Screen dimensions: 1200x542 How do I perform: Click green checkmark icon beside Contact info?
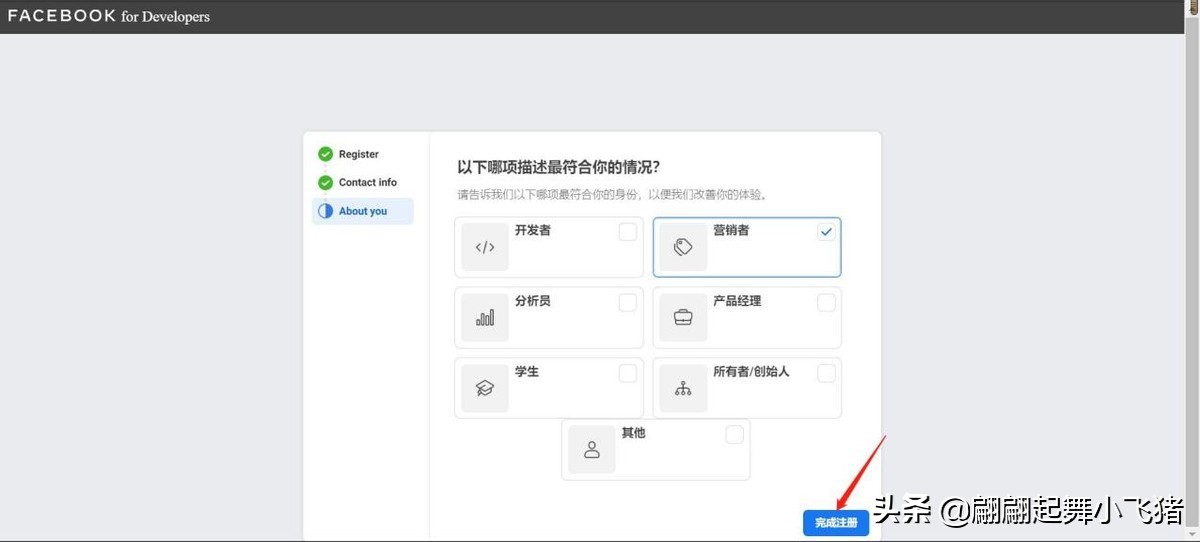point(325,183)
